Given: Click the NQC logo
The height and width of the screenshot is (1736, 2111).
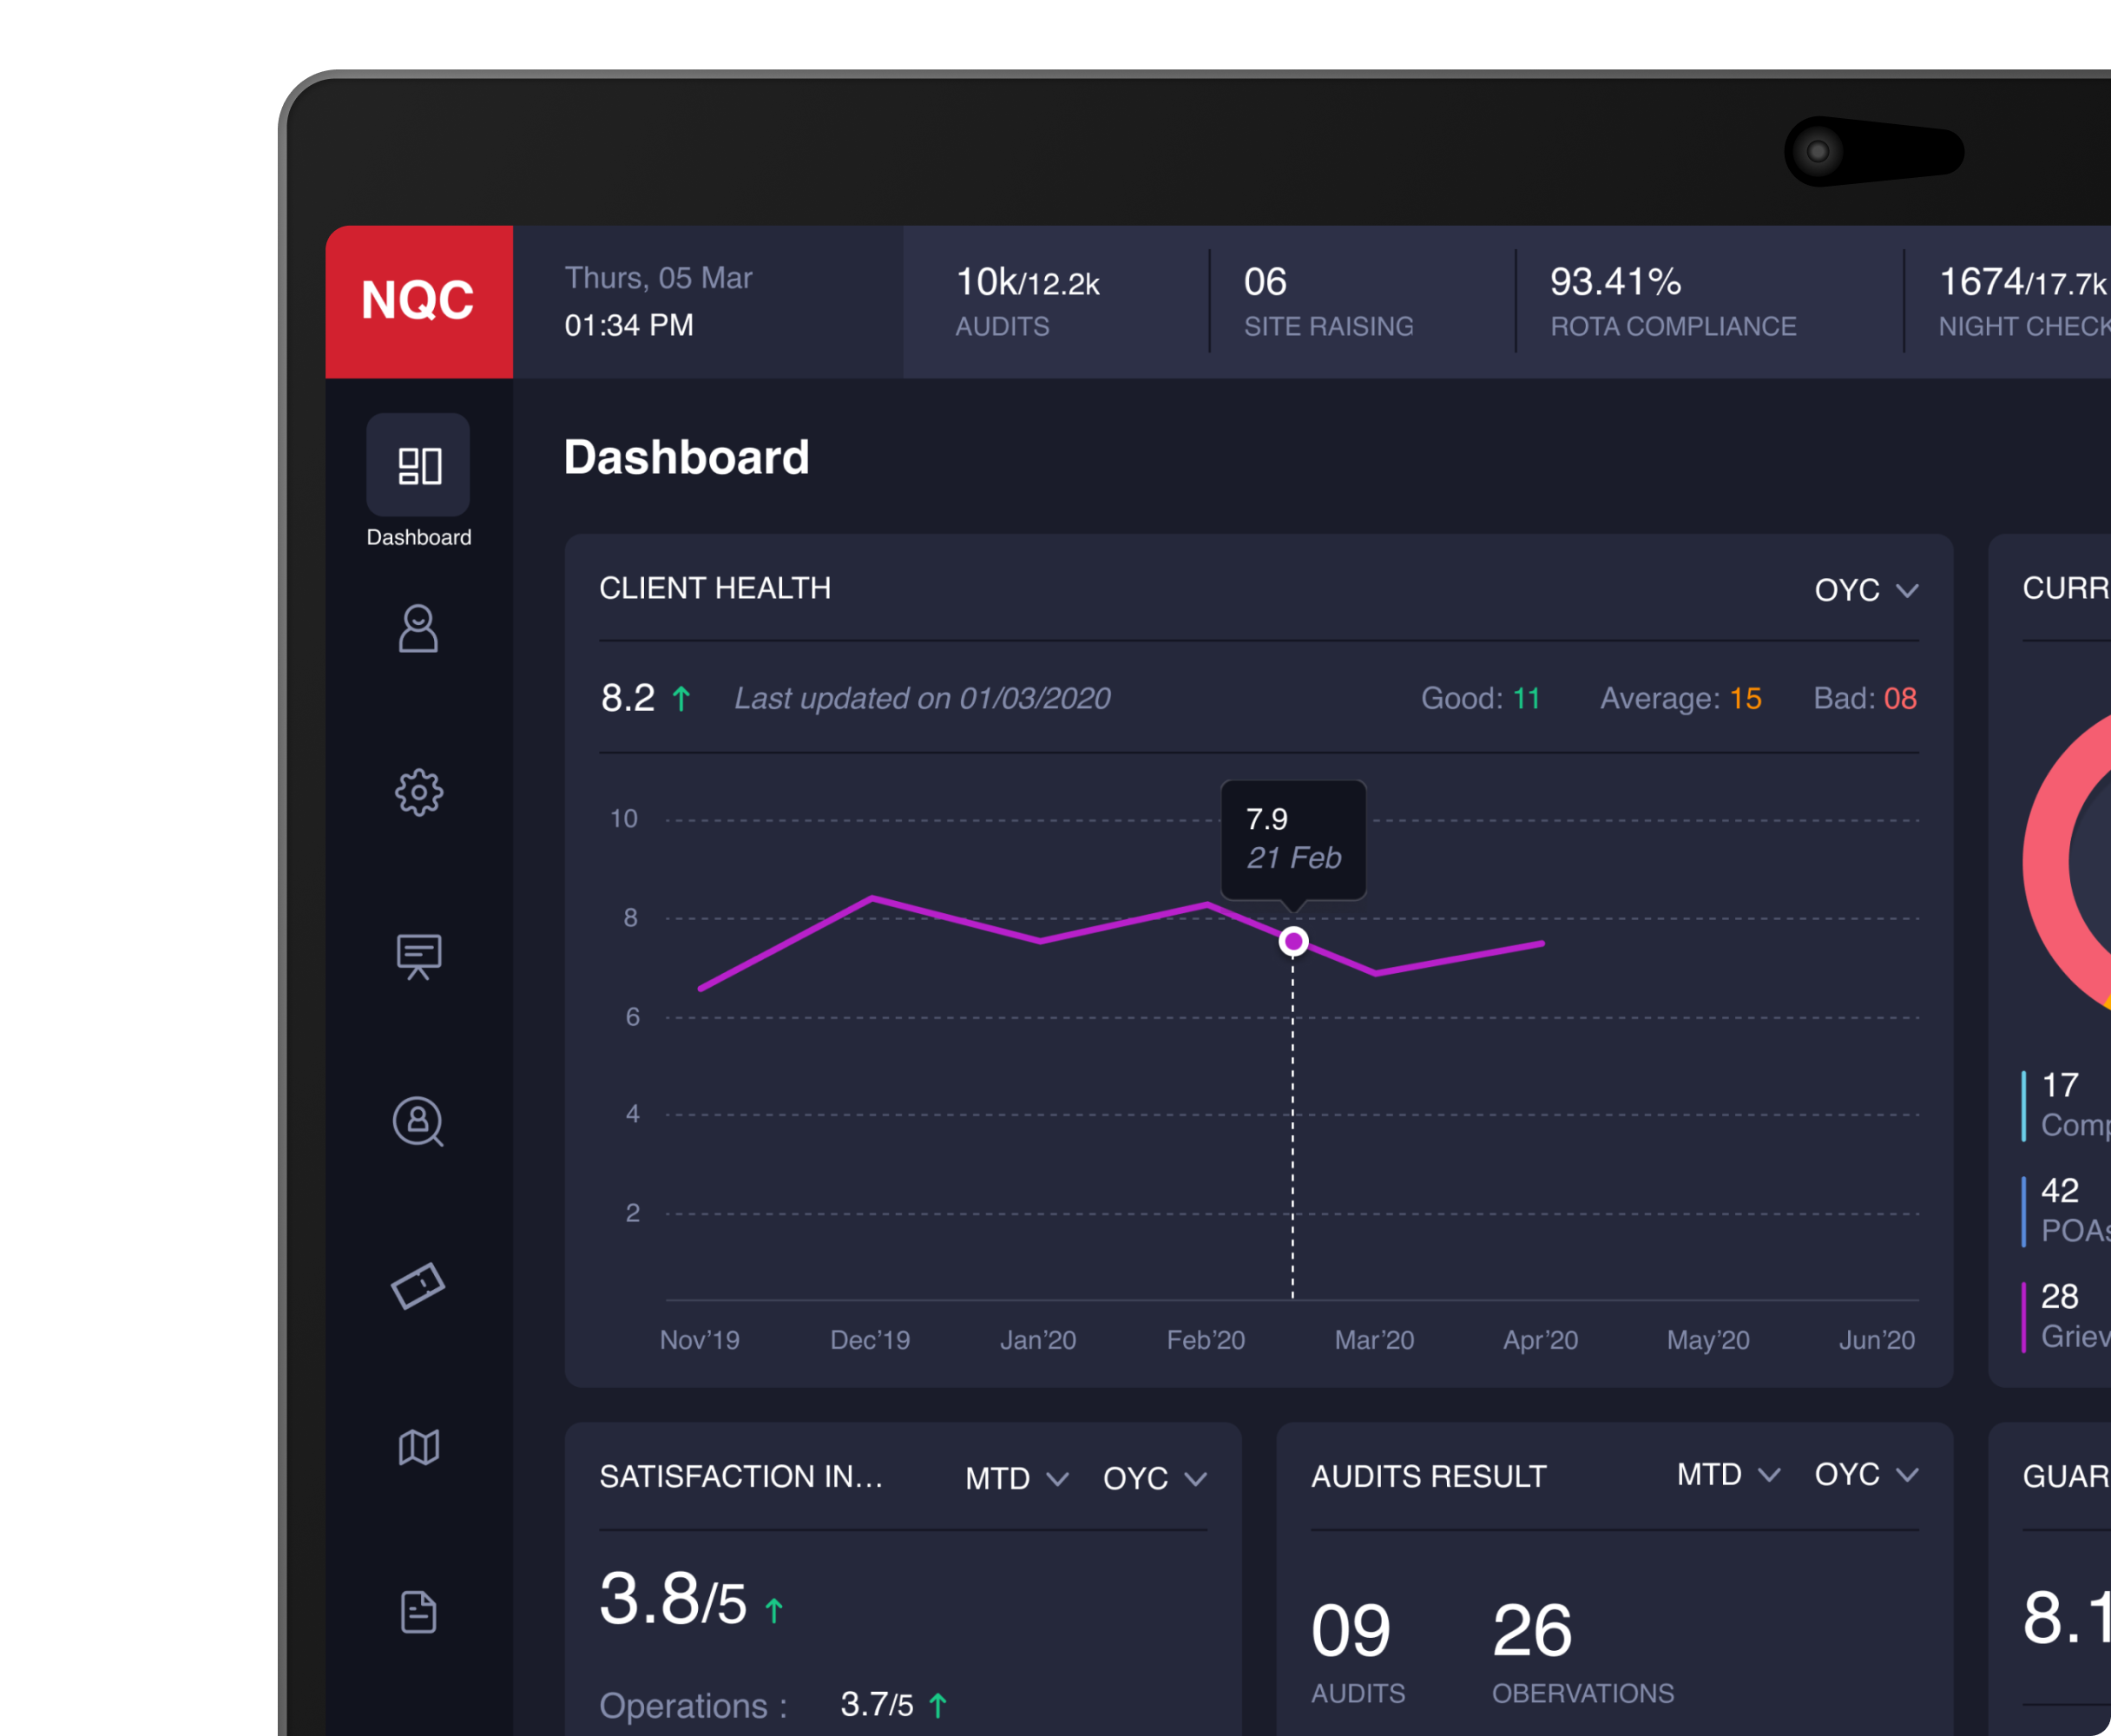Looking at the screenshot, I should click(418, 301).
